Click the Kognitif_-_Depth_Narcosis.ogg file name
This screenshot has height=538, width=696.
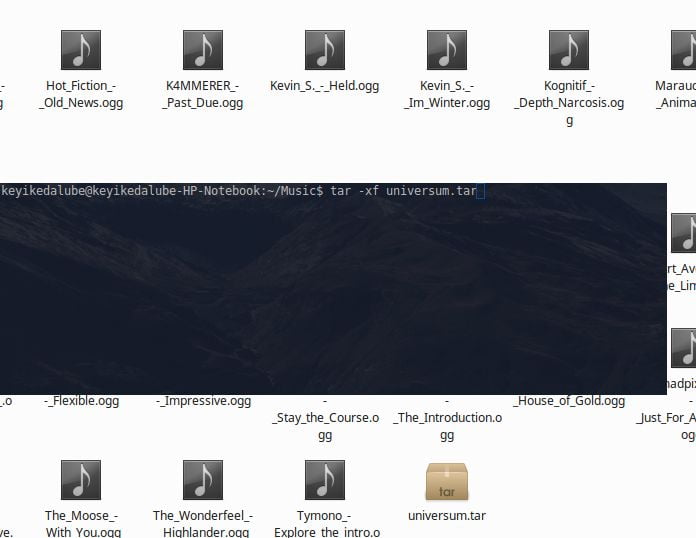point(569,103)
